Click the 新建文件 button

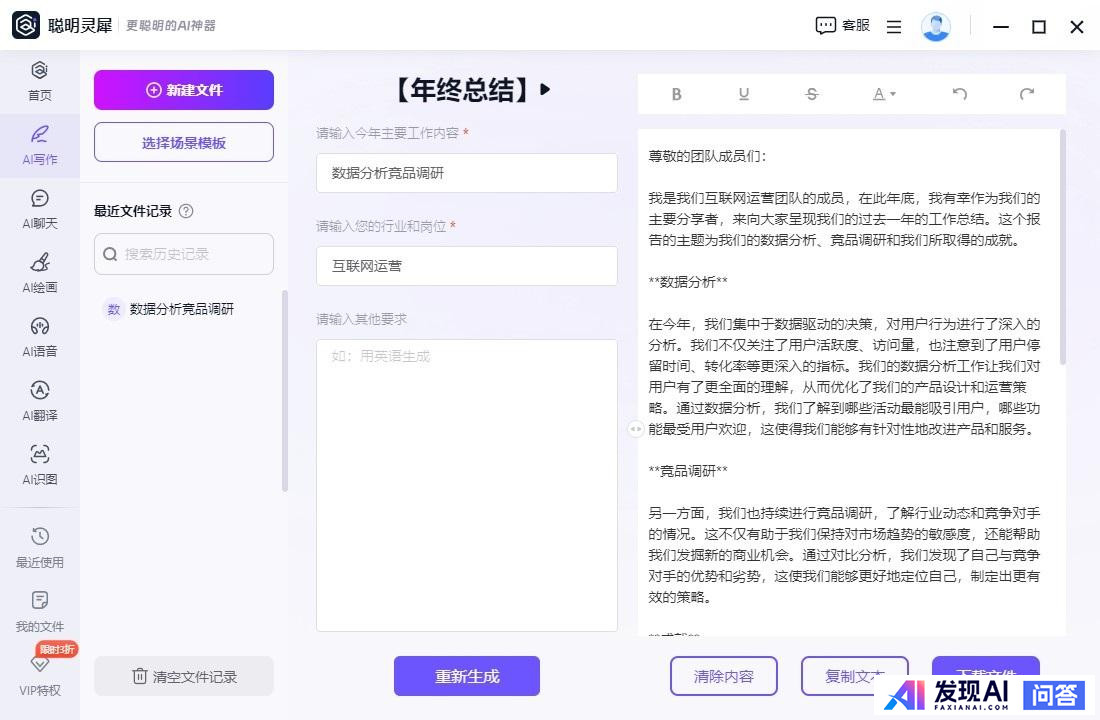pyautogui.click(x=184, y=90)
